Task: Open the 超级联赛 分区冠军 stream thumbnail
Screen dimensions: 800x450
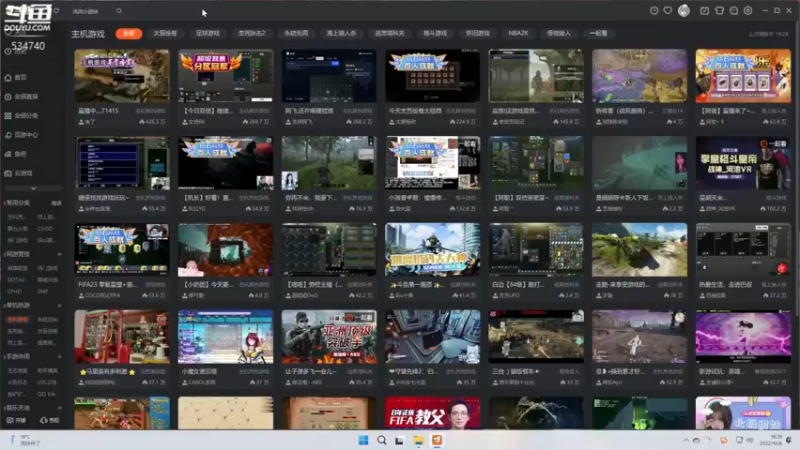Action: (x=226, y=76)
